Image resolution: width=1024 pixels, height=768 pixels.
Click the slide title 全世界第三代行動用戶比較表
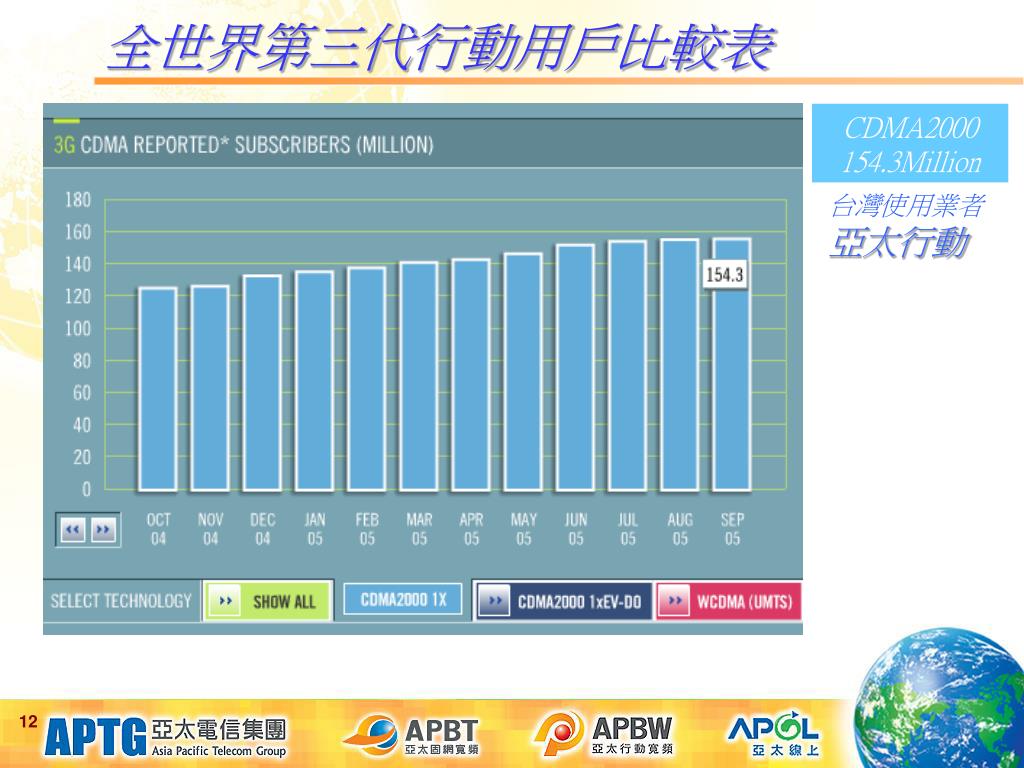(x=441, y=47)
